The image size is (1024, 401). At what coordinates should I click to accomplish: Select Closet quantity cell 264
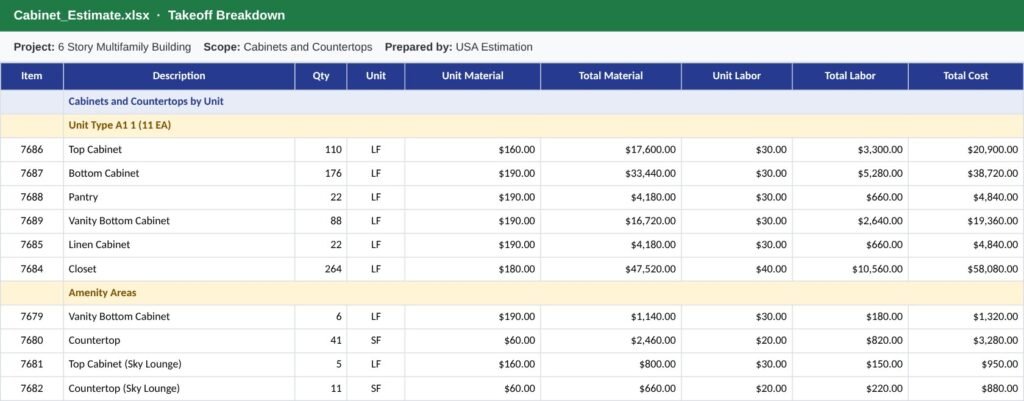[321, 268]
